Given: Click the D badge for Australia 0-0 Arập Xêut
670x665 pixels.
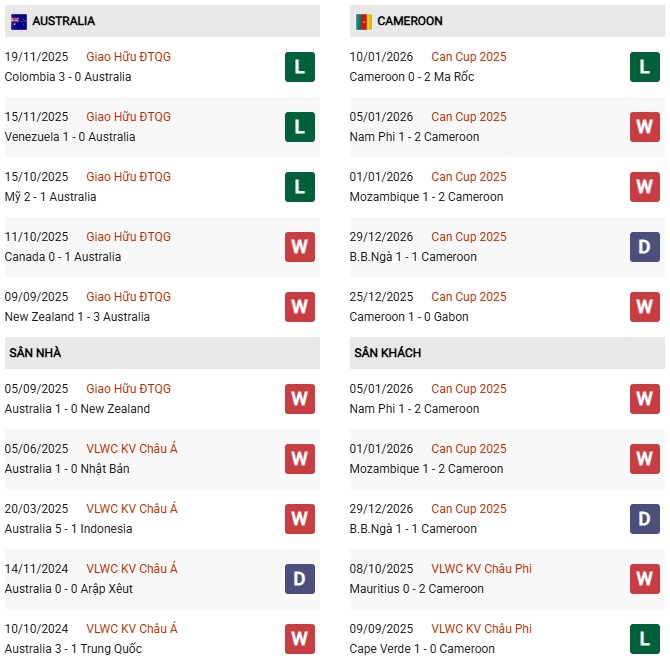Looking at the screenshot, I should [299, 579].
